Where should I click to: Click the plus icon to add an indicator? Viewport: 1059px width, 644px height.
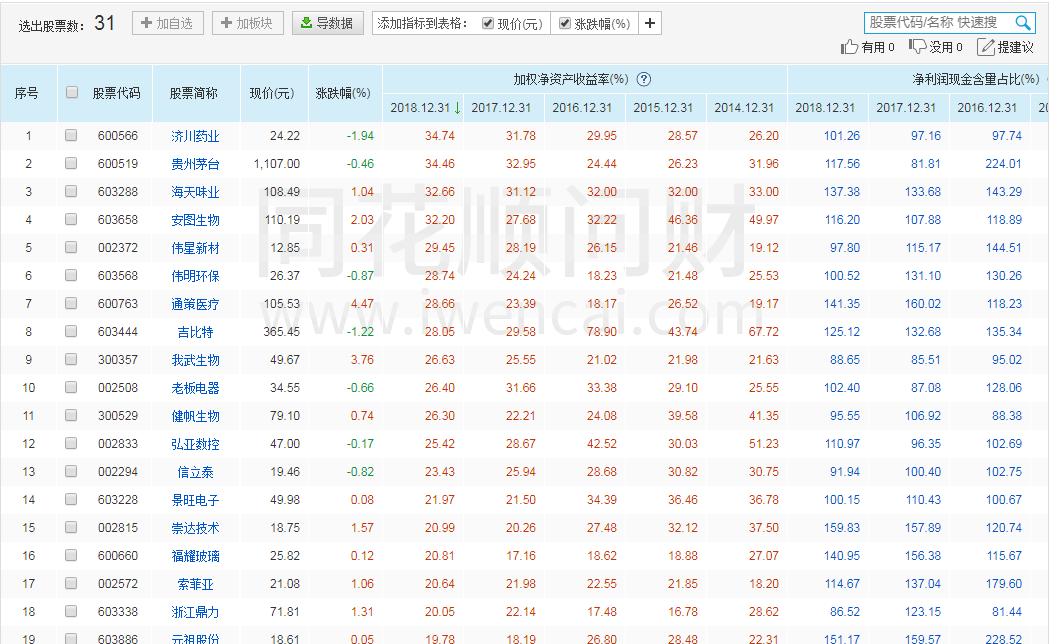coord(649,22)
